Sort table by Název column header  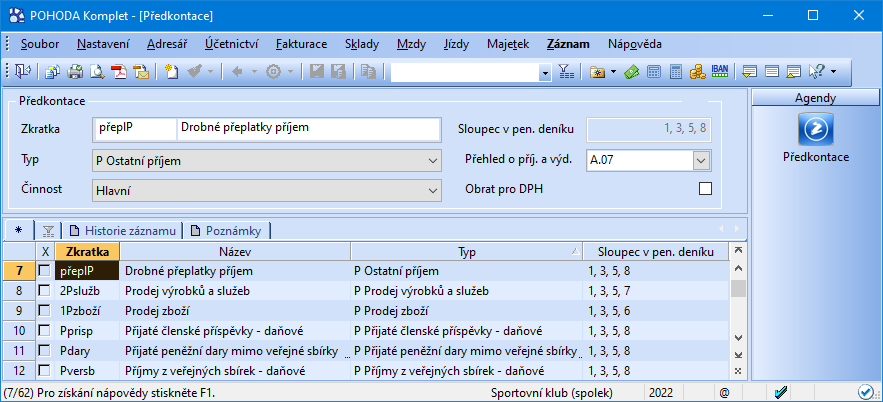236,251
